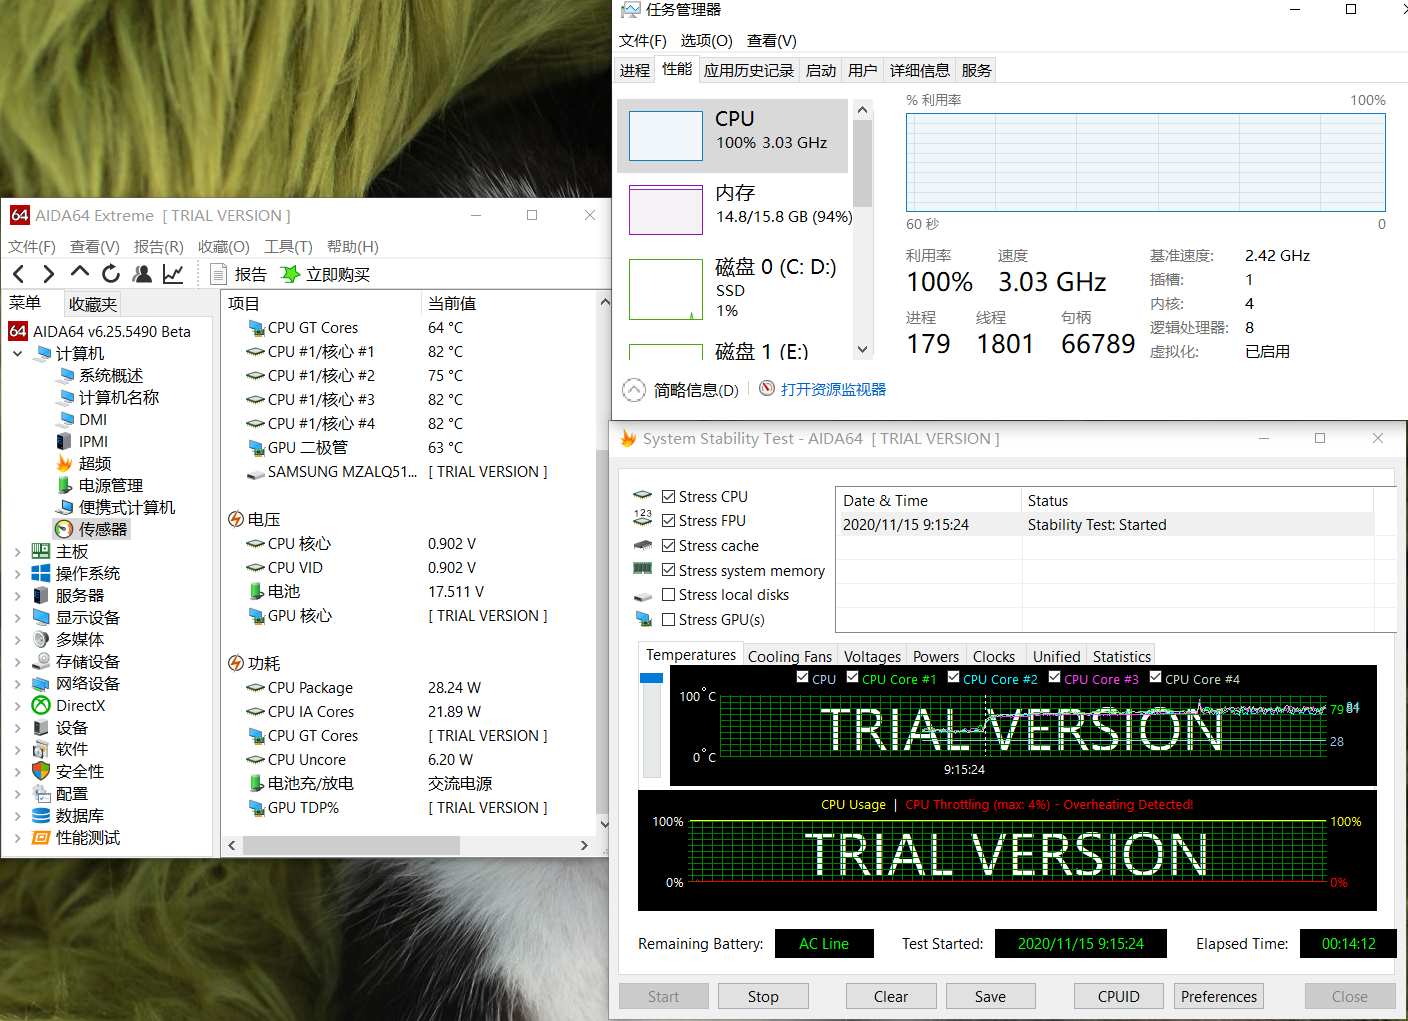This screenshot has height=1021, width=1408.
Task: Click the Save button in Stability Test
Action: coord(990,996)
